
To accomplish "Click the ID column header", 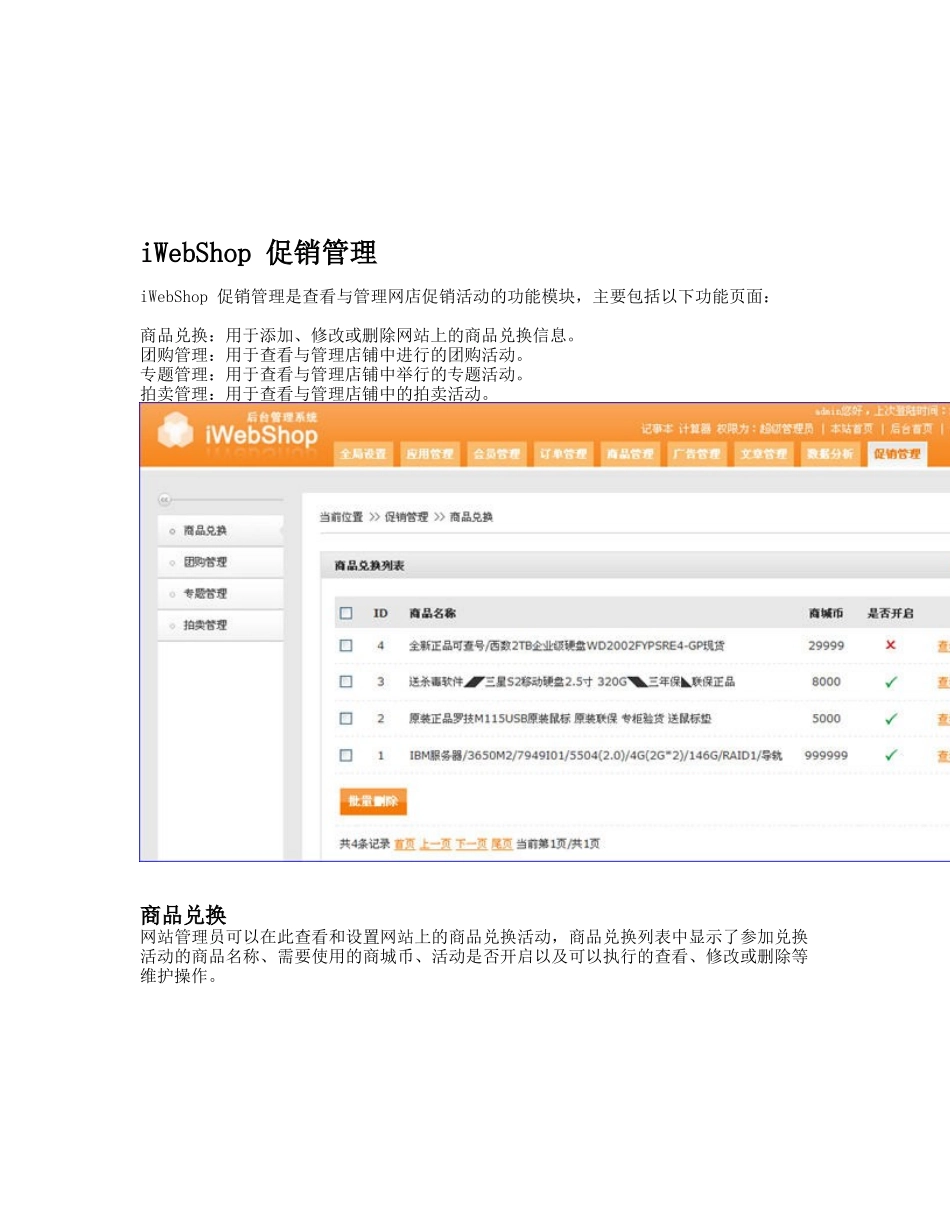I will (381, 613).
